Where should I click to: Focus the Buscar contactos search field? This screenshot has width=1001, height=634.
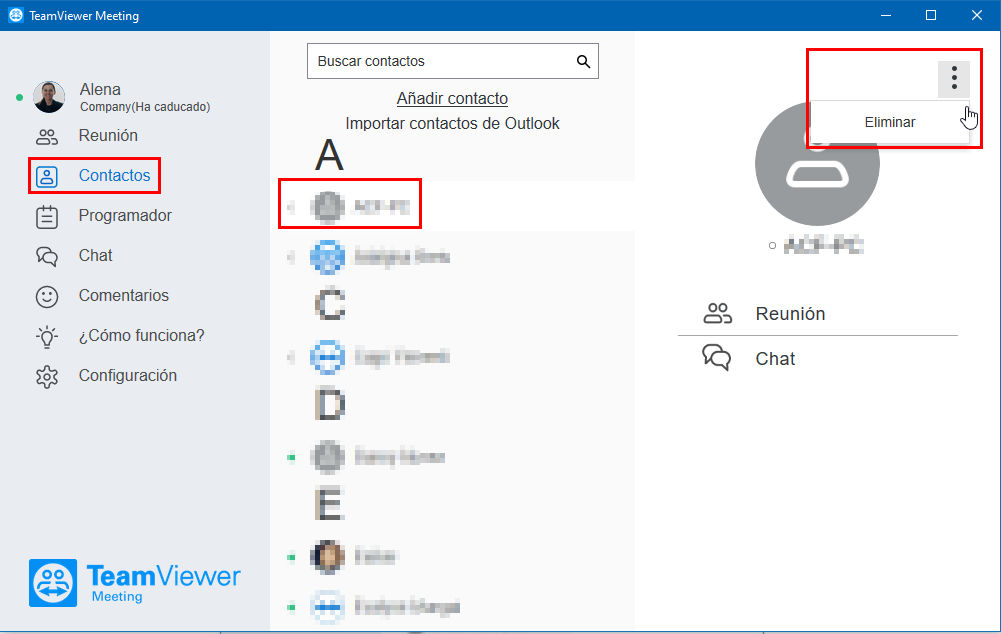click(453, 61)
